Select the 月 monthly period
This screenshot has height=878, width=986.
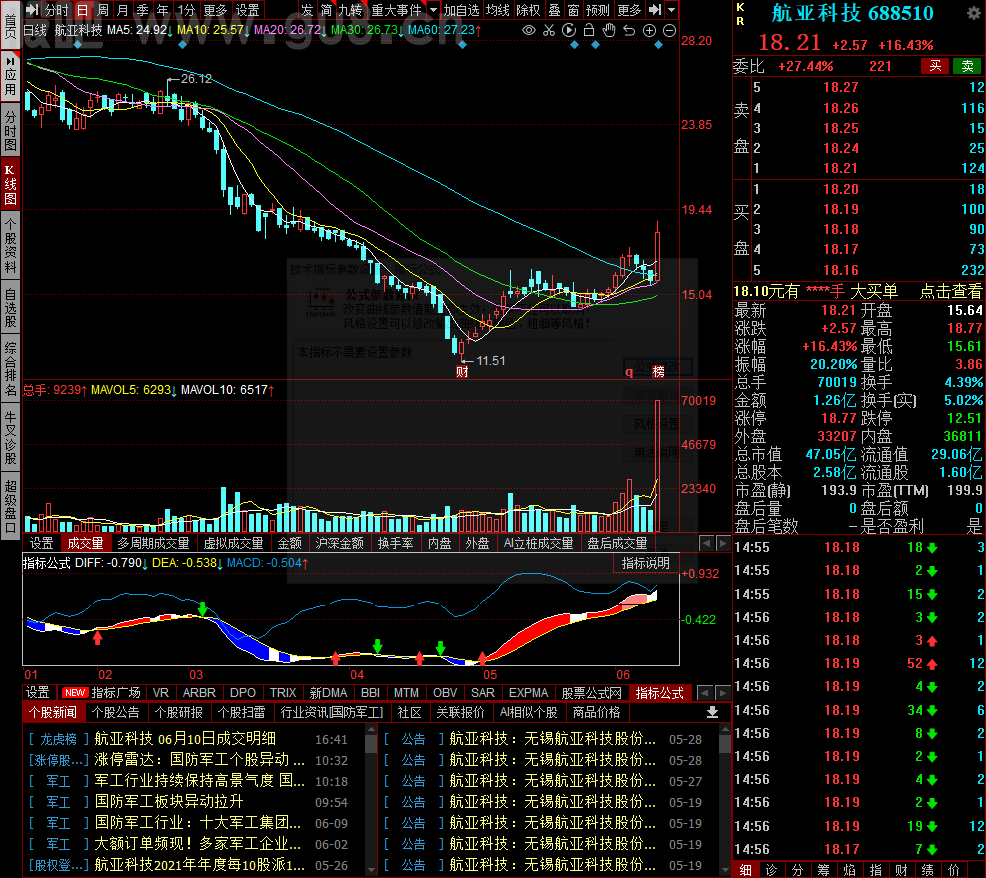tap(123, 10)
